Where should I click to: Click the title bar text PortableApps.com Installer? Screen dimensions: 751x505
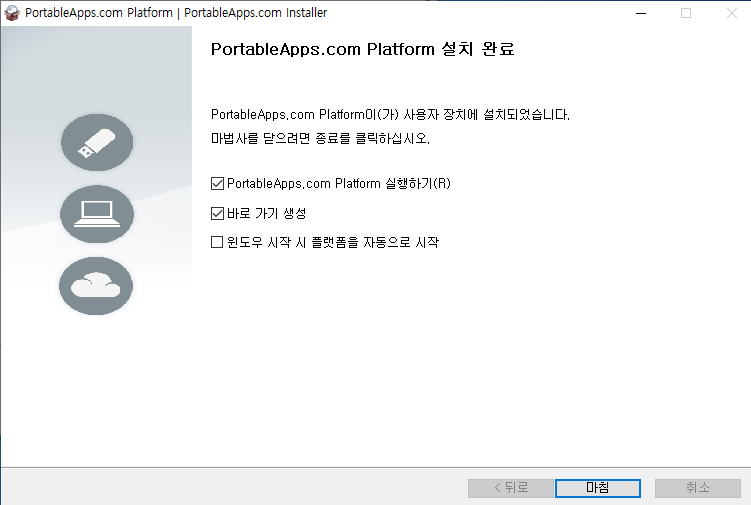pos(255,13)
